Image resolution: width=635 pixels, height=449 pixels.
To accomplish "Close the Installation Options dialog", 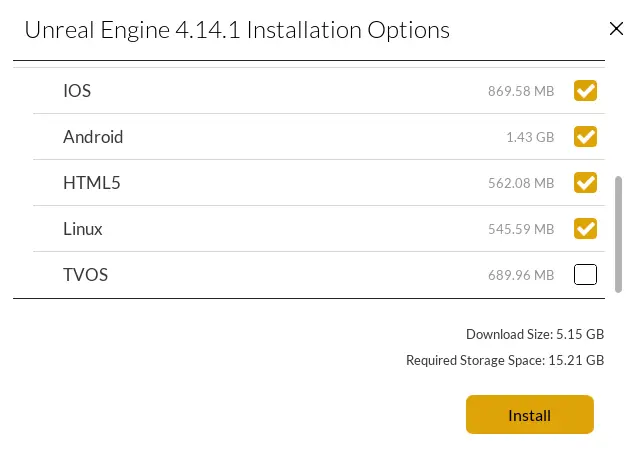I will click(616, 29).
